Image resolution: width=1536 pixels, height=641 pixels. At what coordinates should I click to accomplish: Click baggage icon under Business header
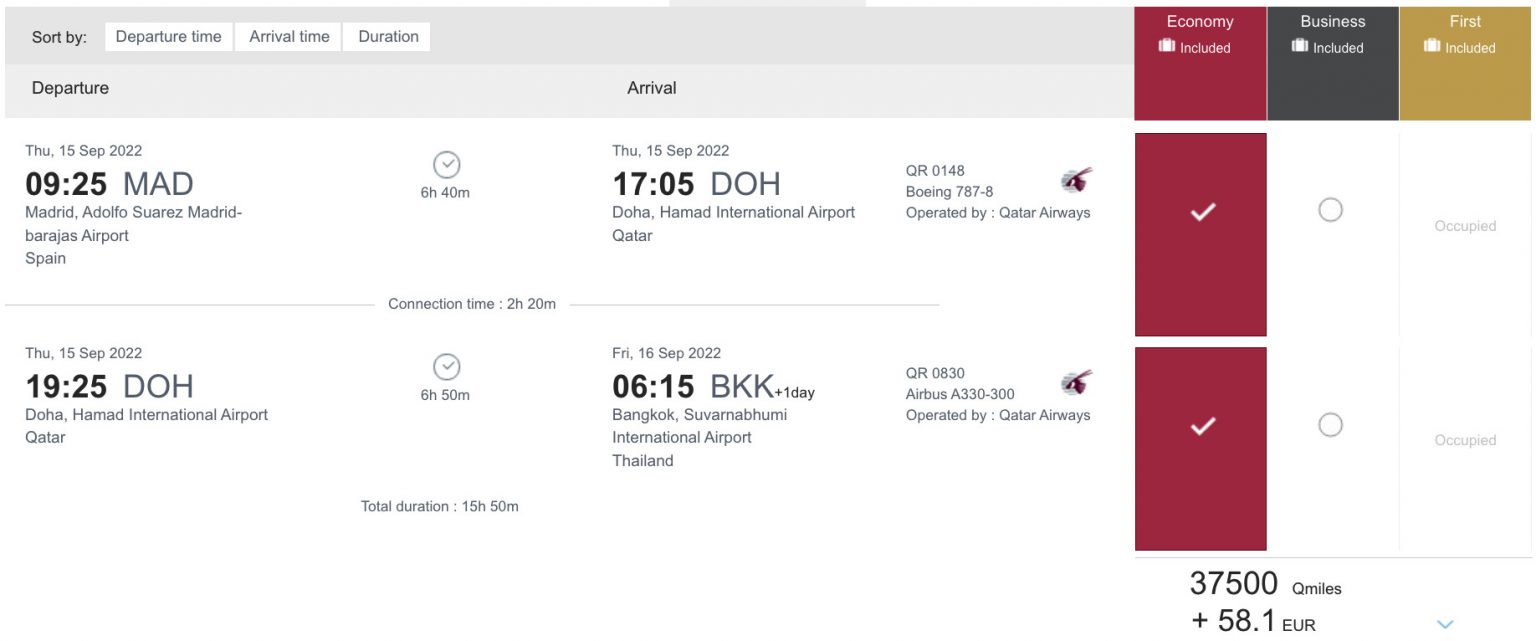click(x=1299, y=46)
